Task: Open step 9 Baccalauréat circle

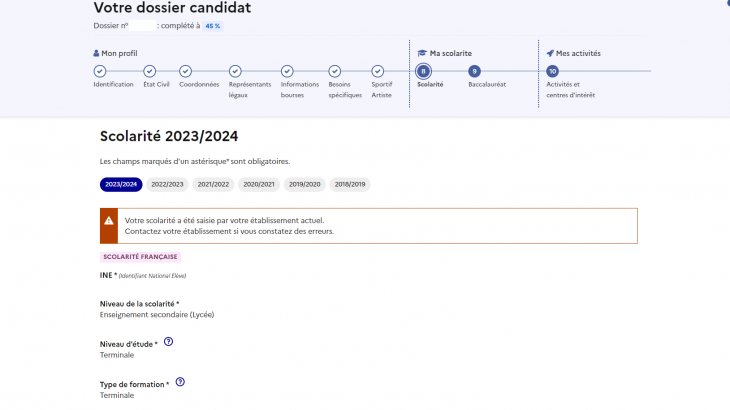Action: point(474,71)
